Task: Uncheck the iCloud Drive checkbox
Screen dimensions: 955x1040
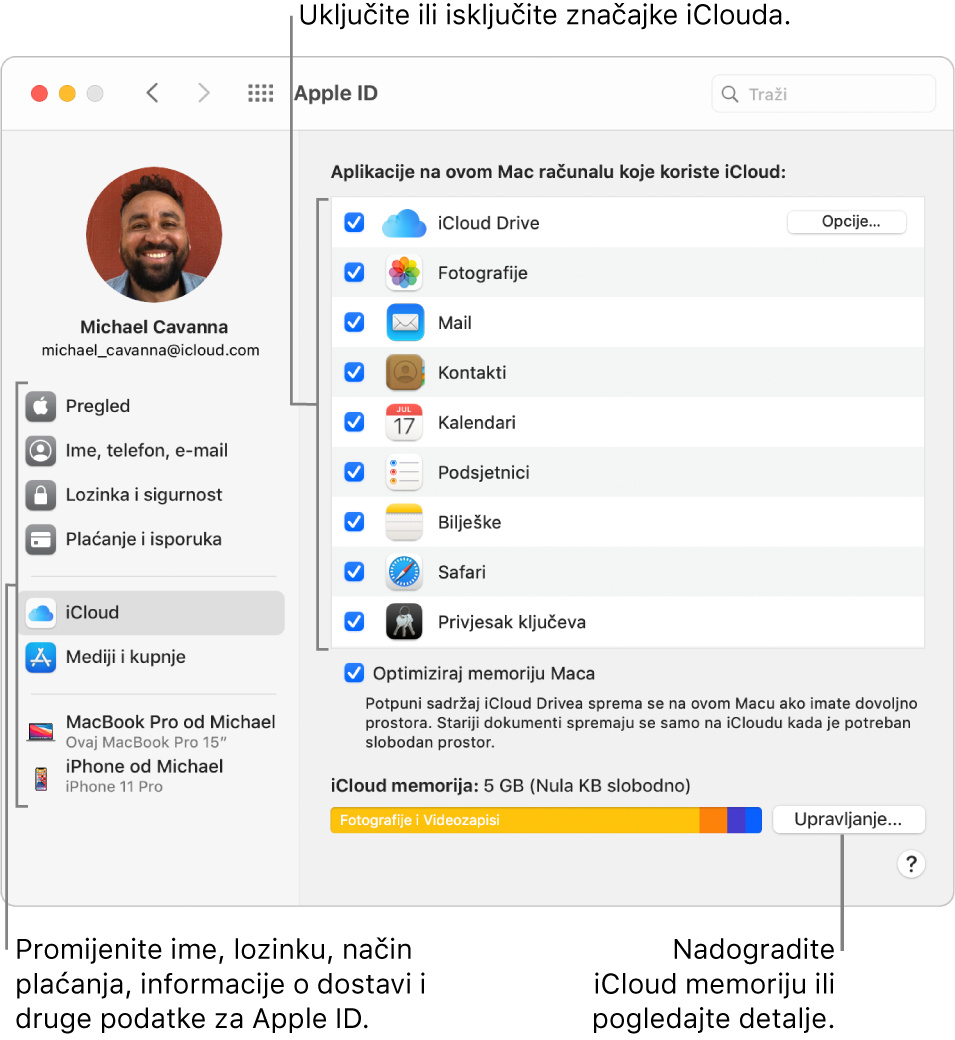Action: (354, 222)
